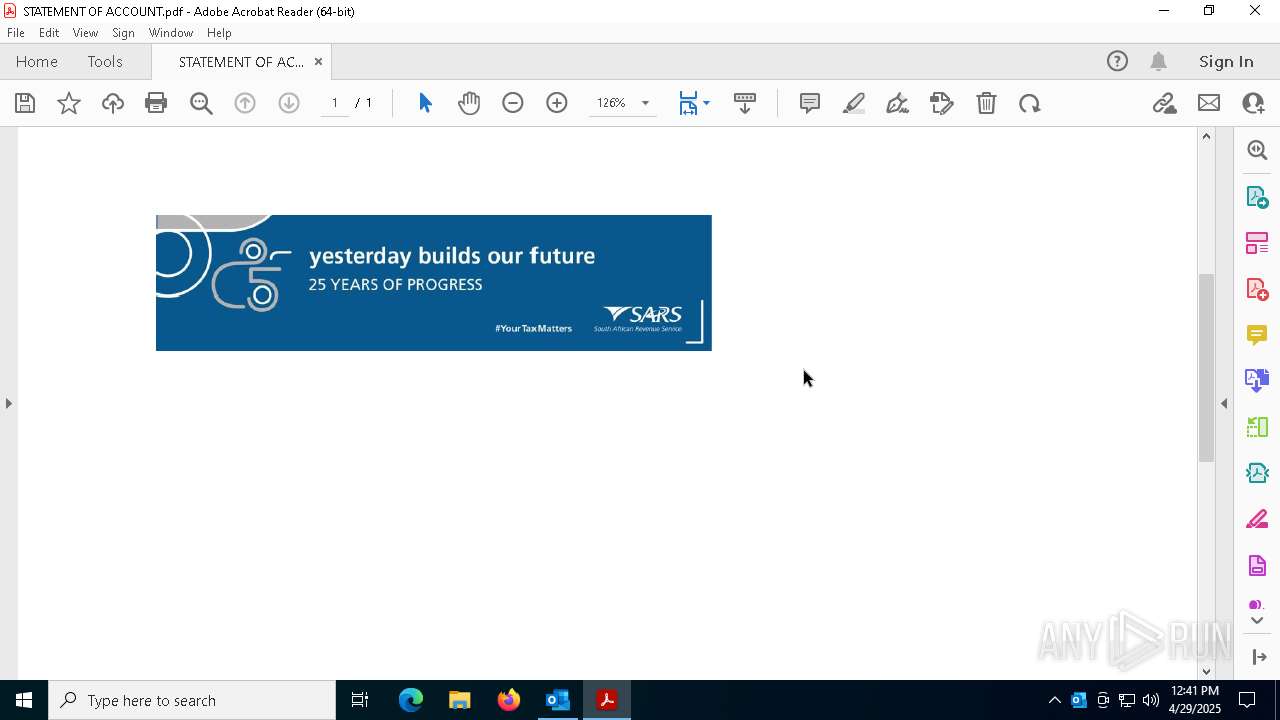Click scrollbar down arrow
Screen dimensions: 1280x720
coord(1206,671)
